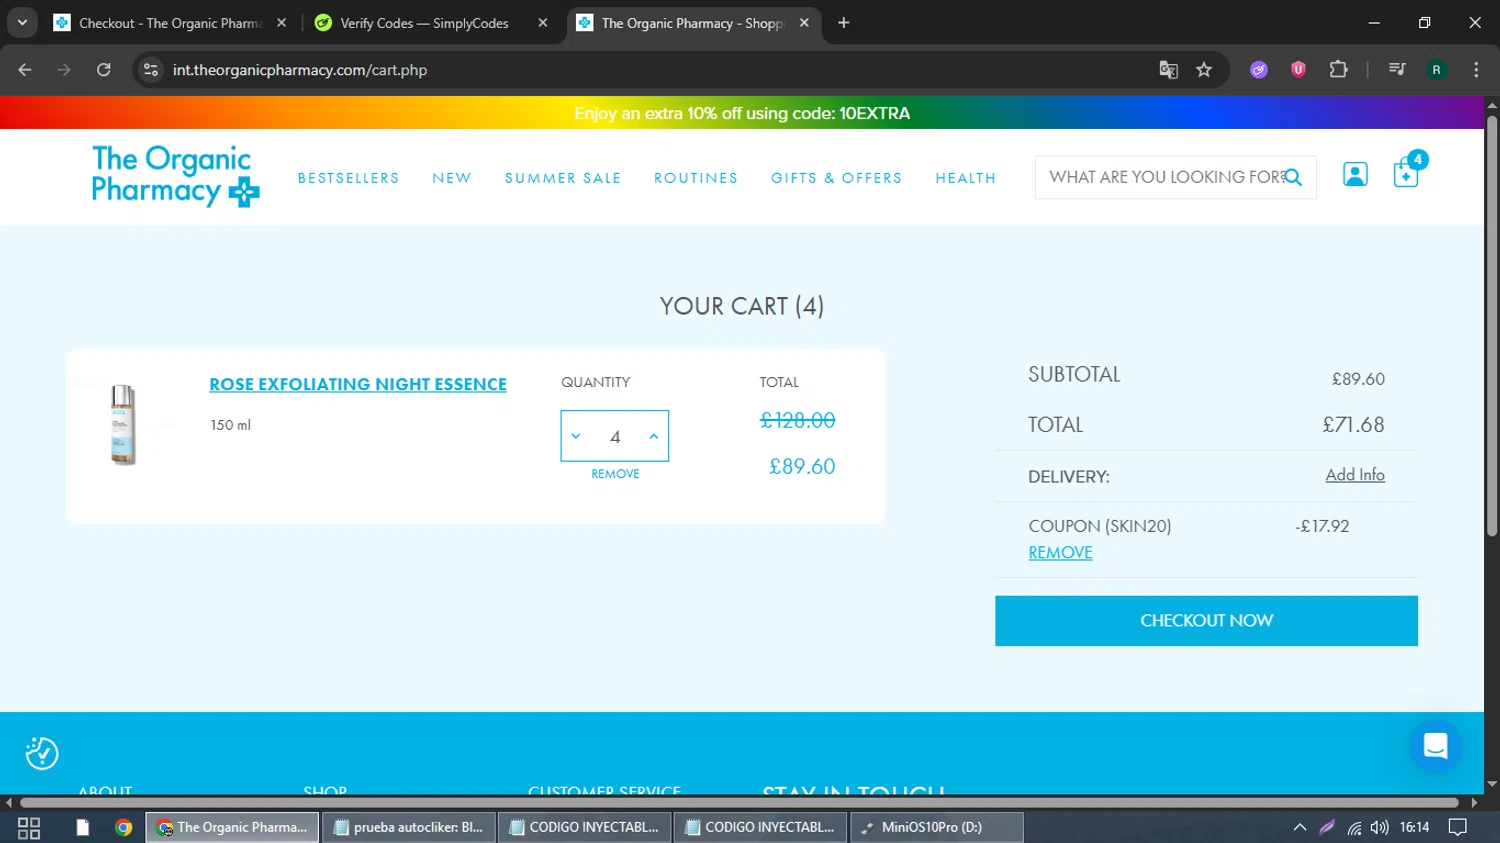Click the uBlock shield extension icon

tap(1298, 70)
